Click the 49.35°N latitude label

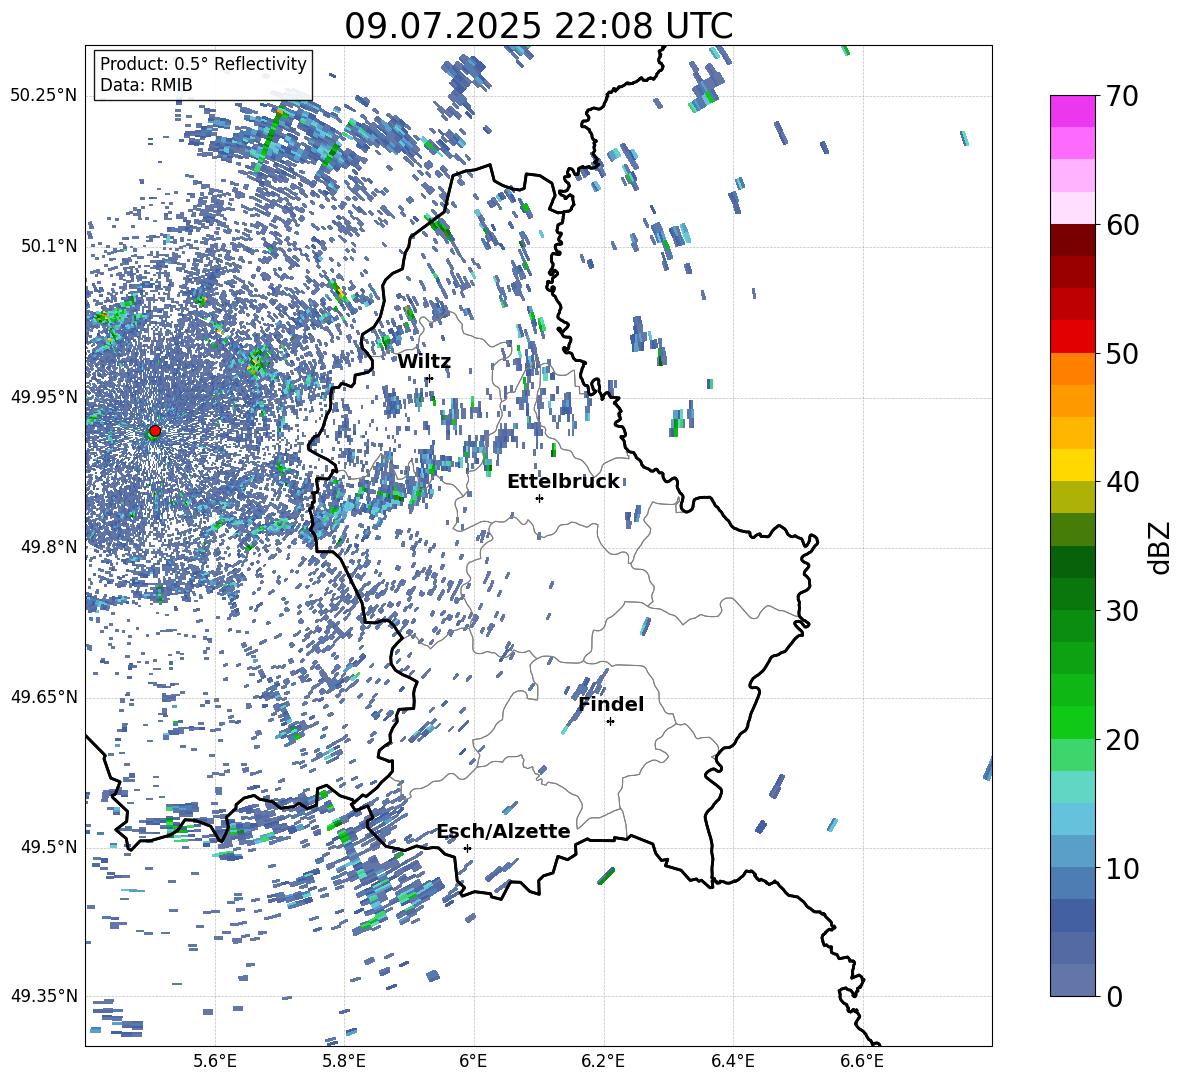(x=43, y=996)
